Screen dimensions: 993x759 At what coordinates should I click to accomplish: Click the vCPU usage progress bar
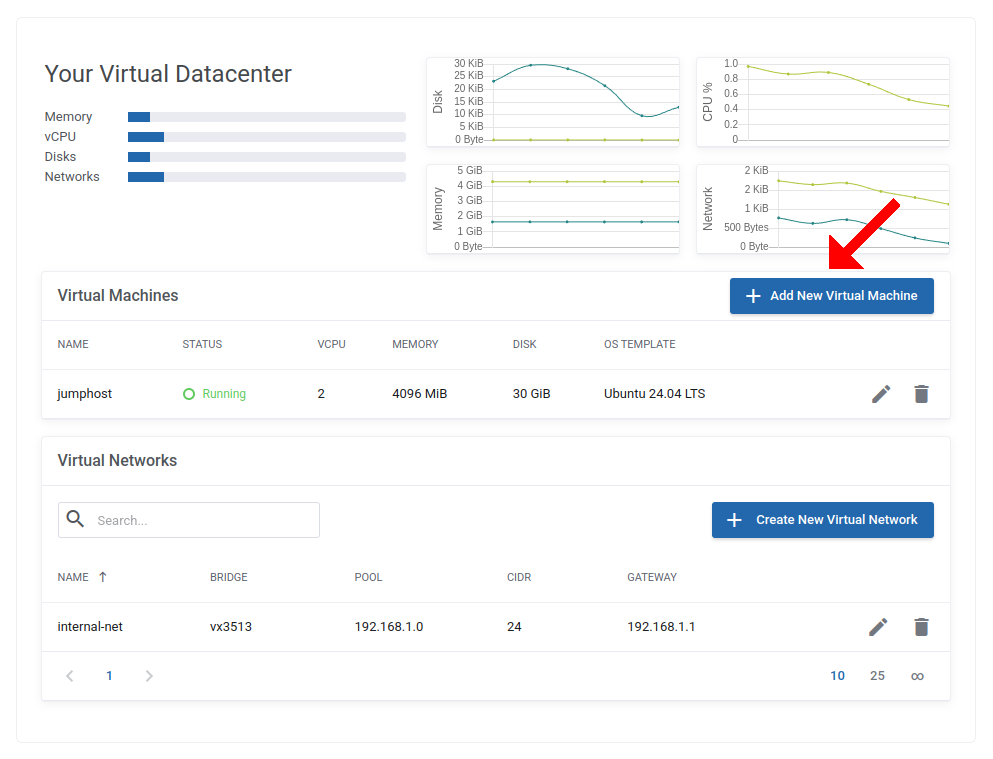267,137
